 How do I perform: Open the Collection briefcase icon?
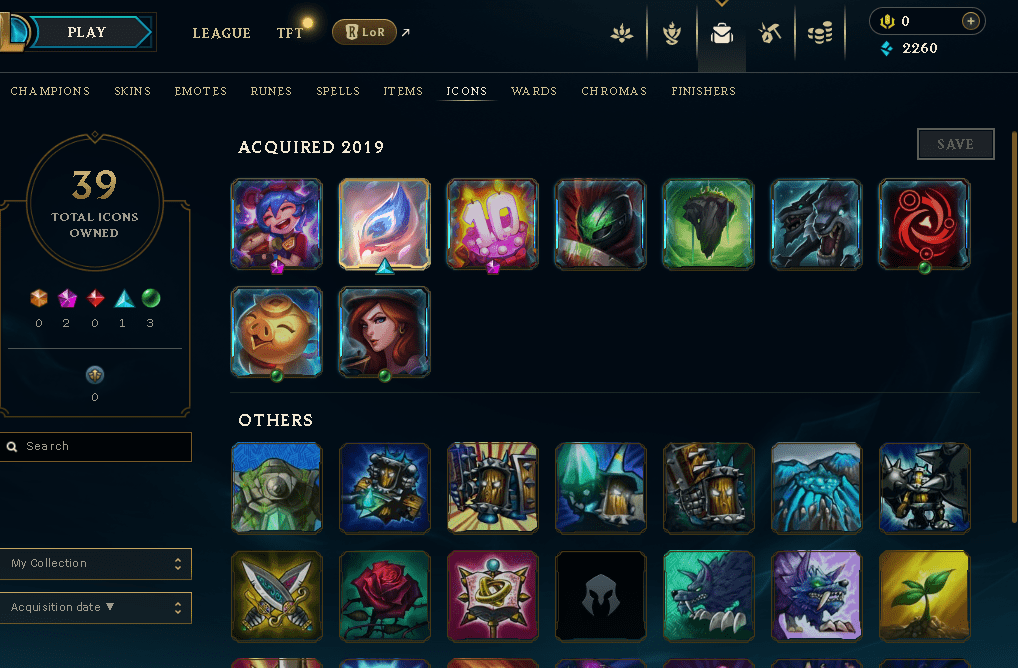pos(721,32)
